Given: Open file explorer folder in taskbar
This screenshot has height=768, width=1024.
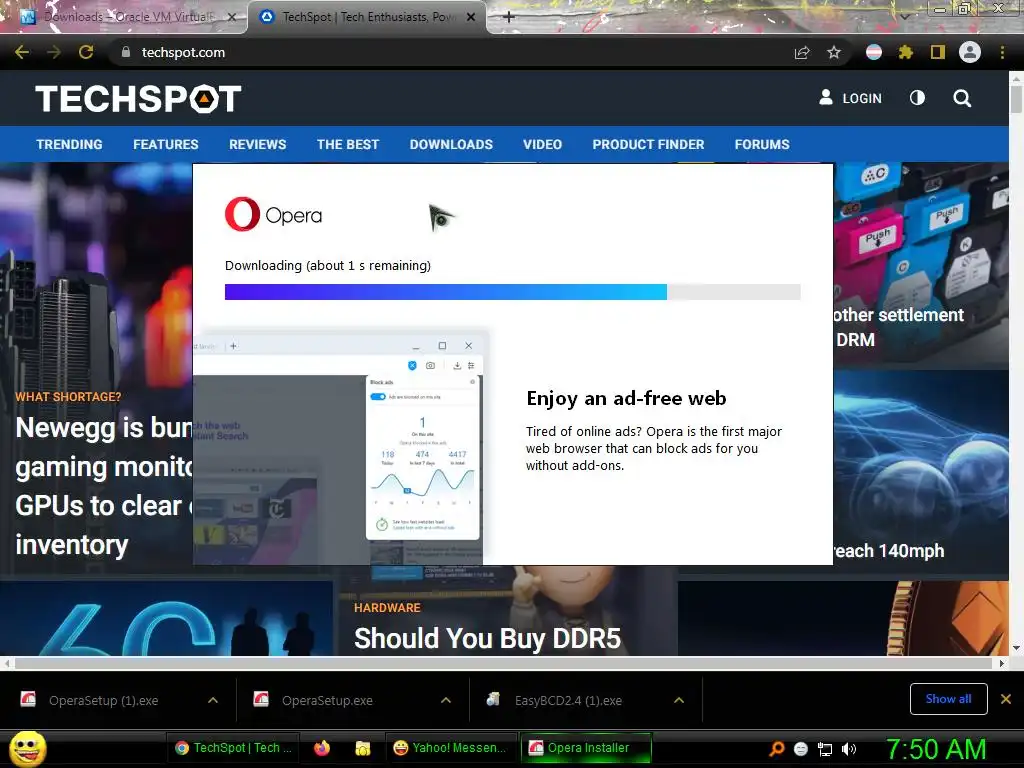Looking at the screenshot, I should (x=362, y=748).
